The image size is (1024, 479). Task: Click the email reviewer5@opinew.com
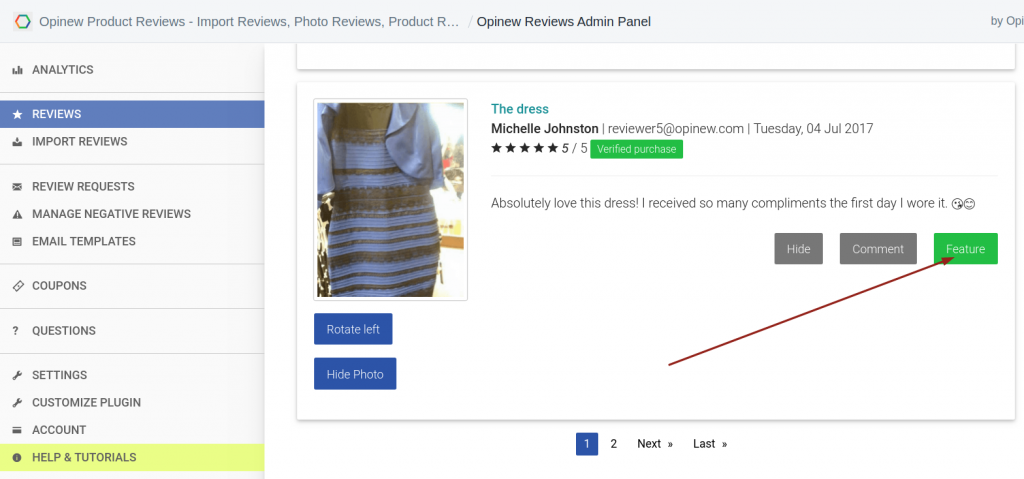pyautogui.click(x=676, y=129)
